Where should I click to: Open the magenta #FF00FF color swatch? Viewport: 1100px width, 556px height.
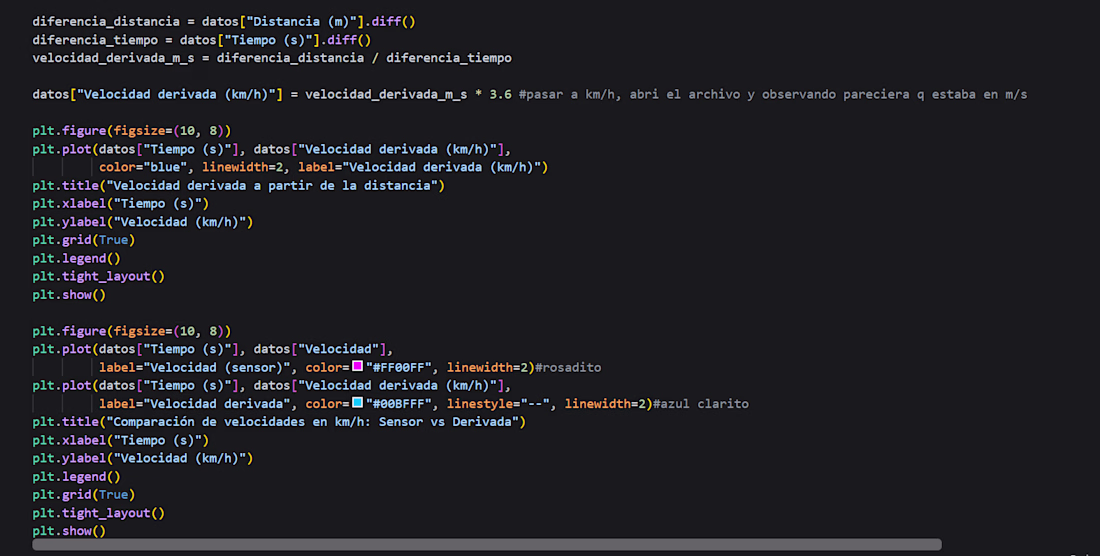(357, 366)
